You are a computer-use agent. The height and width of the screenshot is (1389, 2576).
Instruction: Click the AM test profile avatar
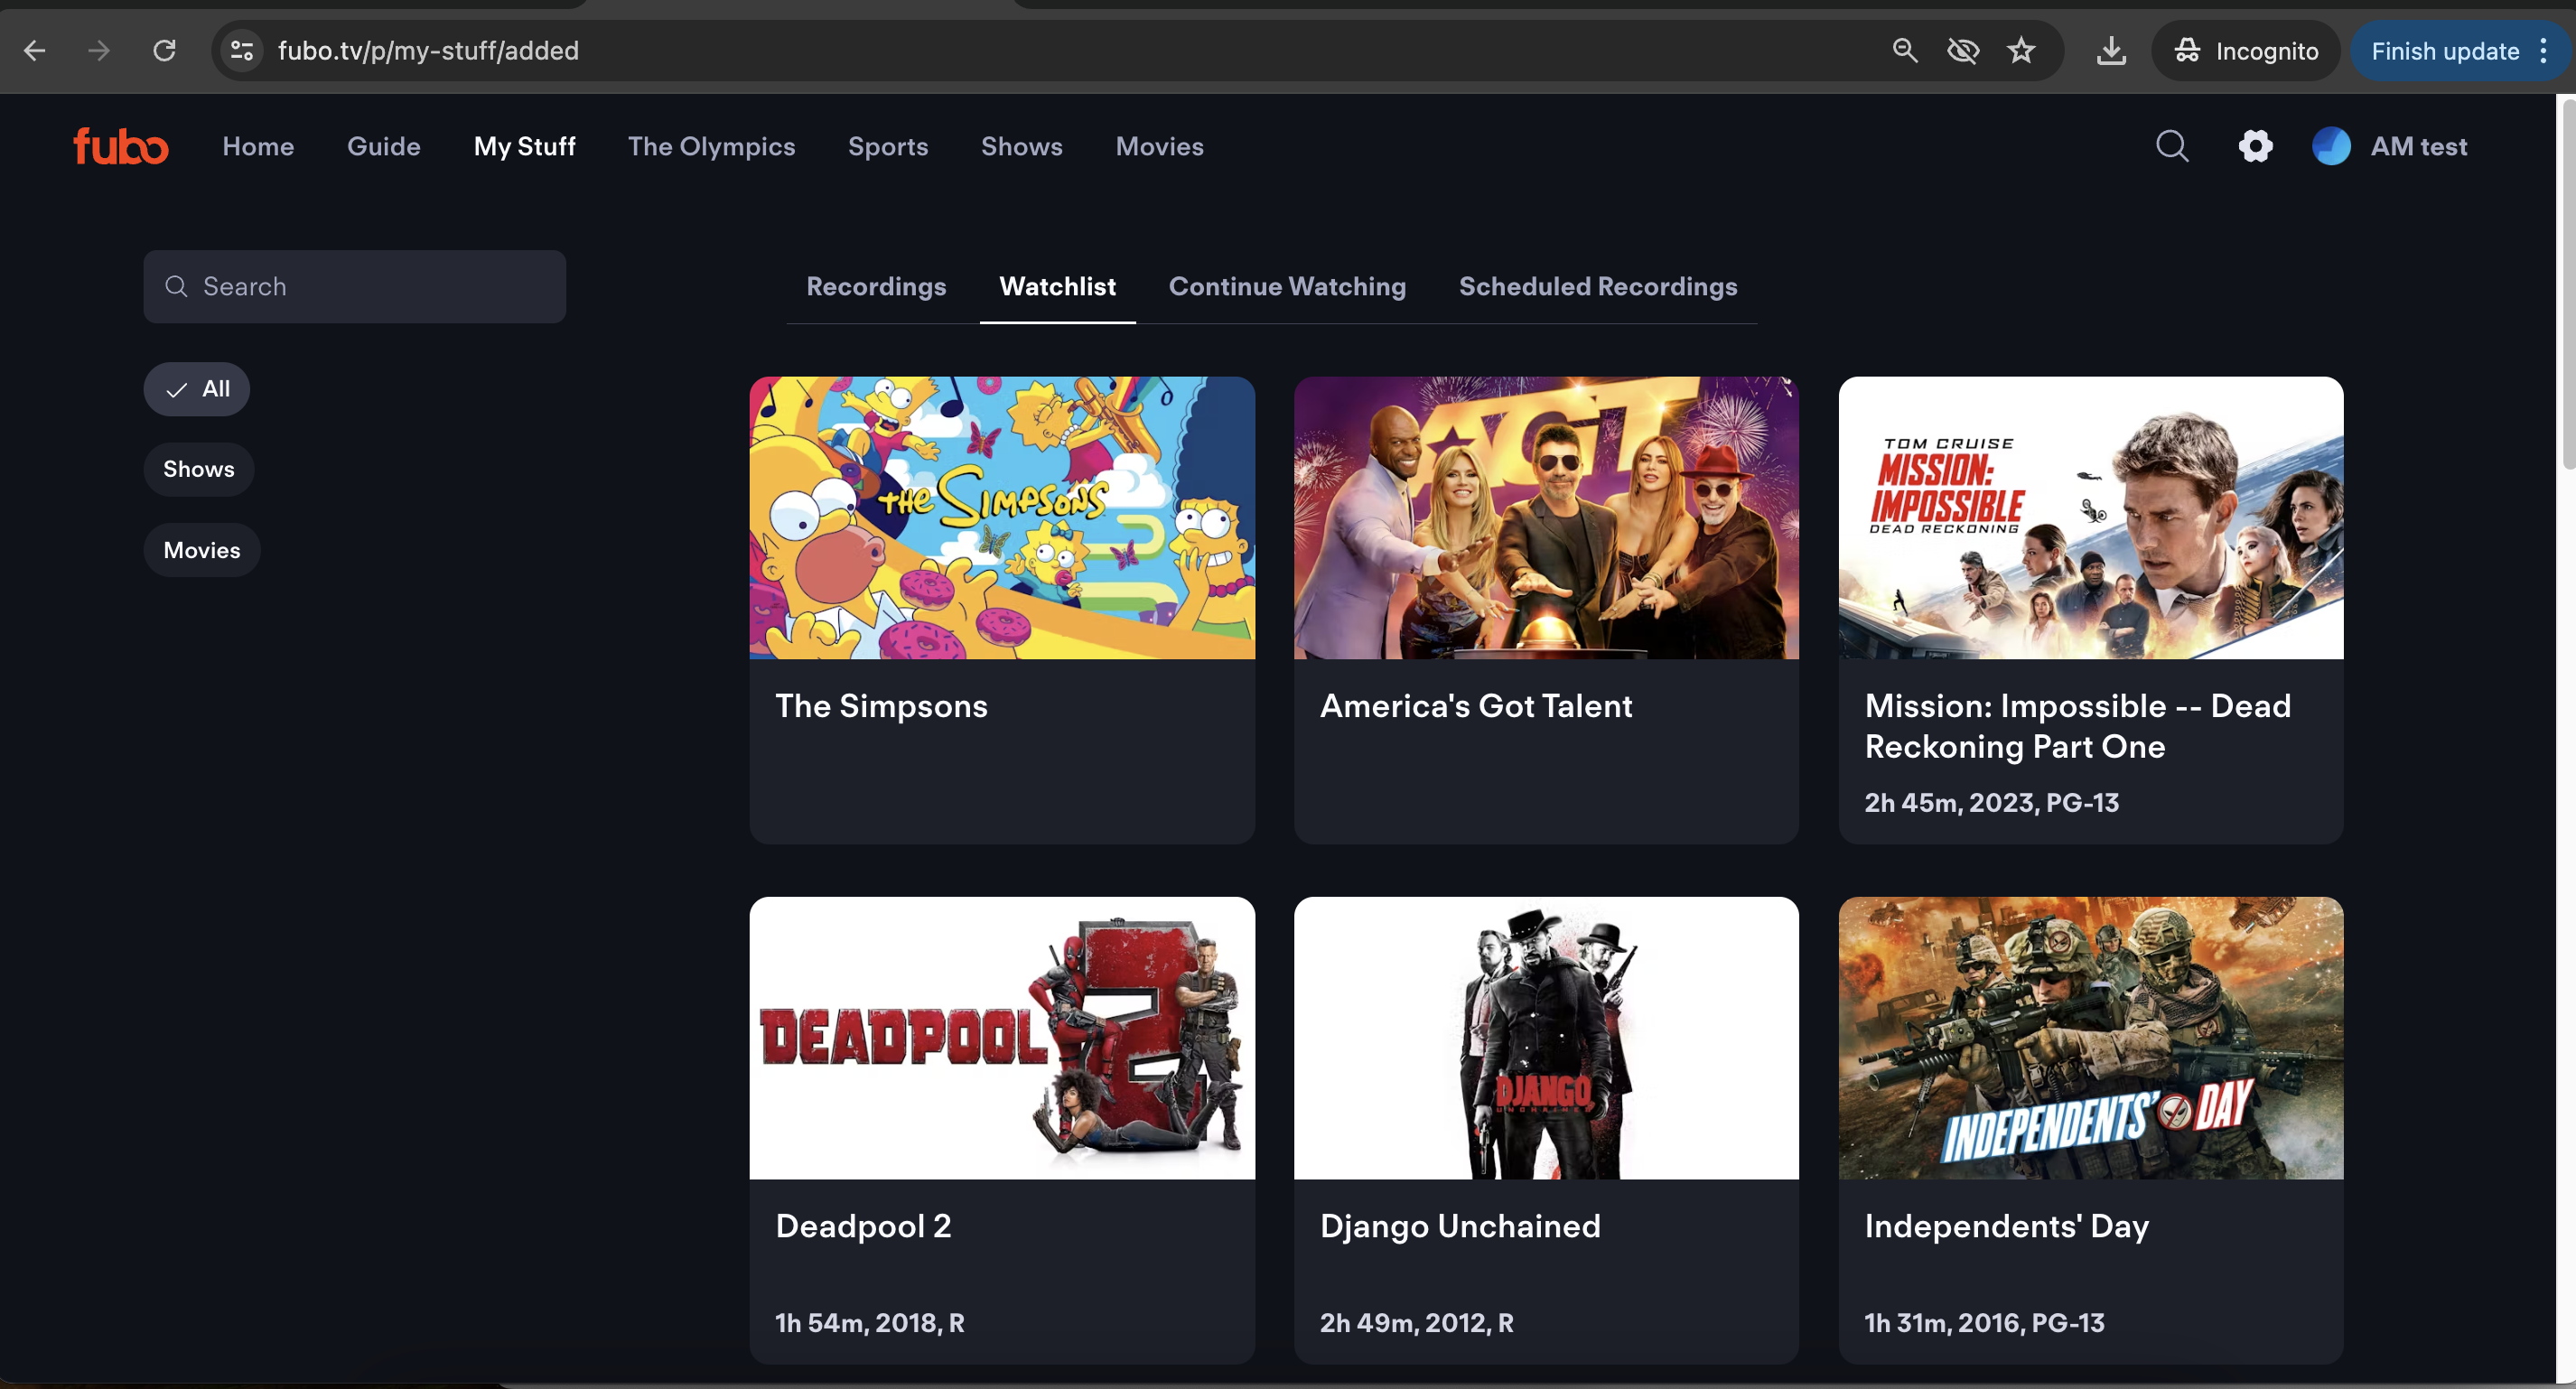tap(2331, 146)
